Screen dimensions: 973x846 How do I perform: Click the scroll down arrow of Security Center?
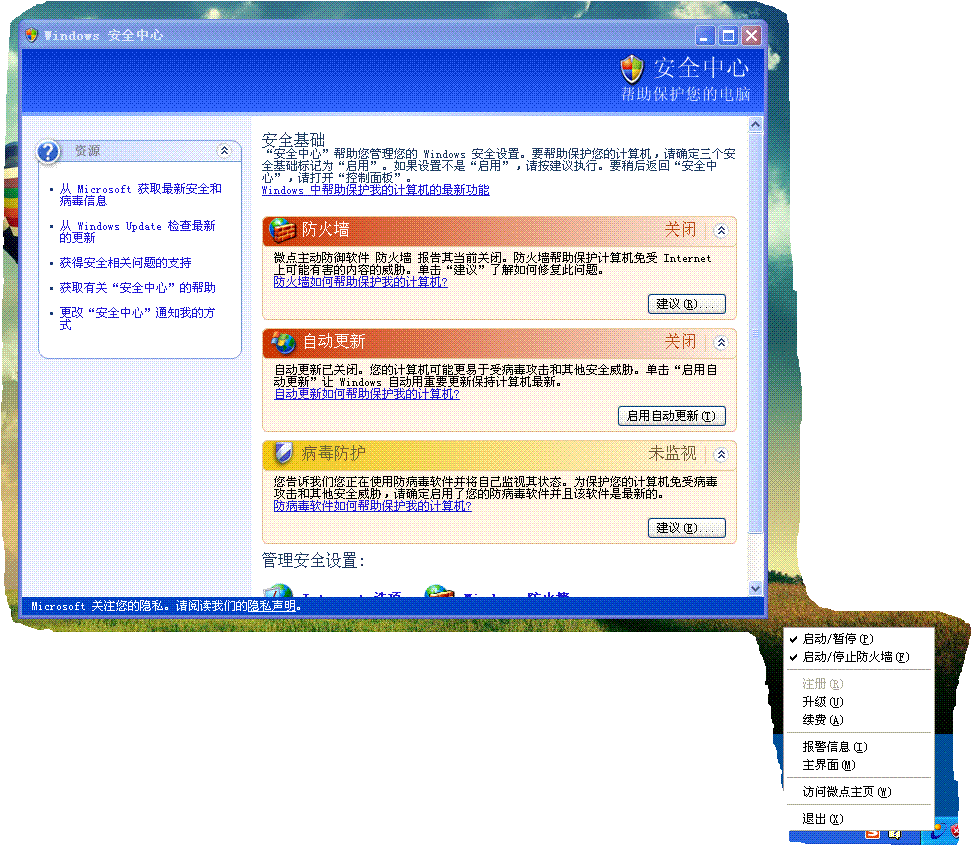[755, 588]
